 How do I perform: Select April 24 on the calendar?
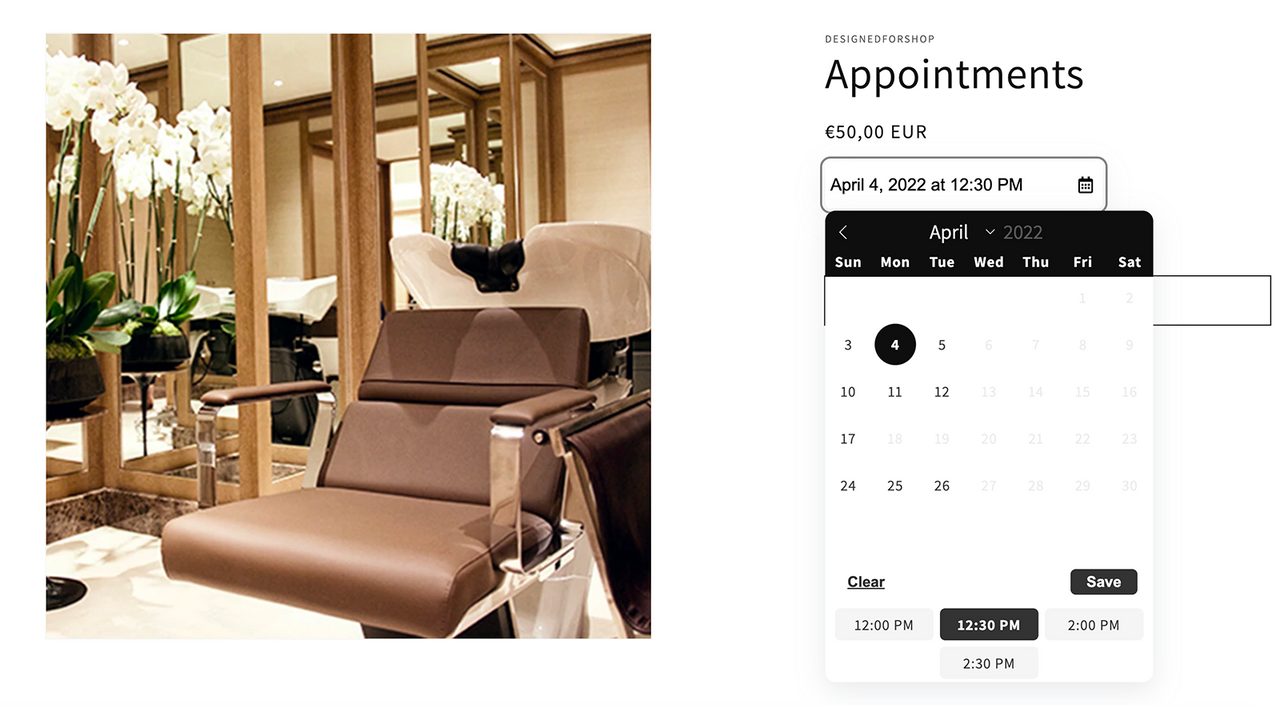(848, 486)
